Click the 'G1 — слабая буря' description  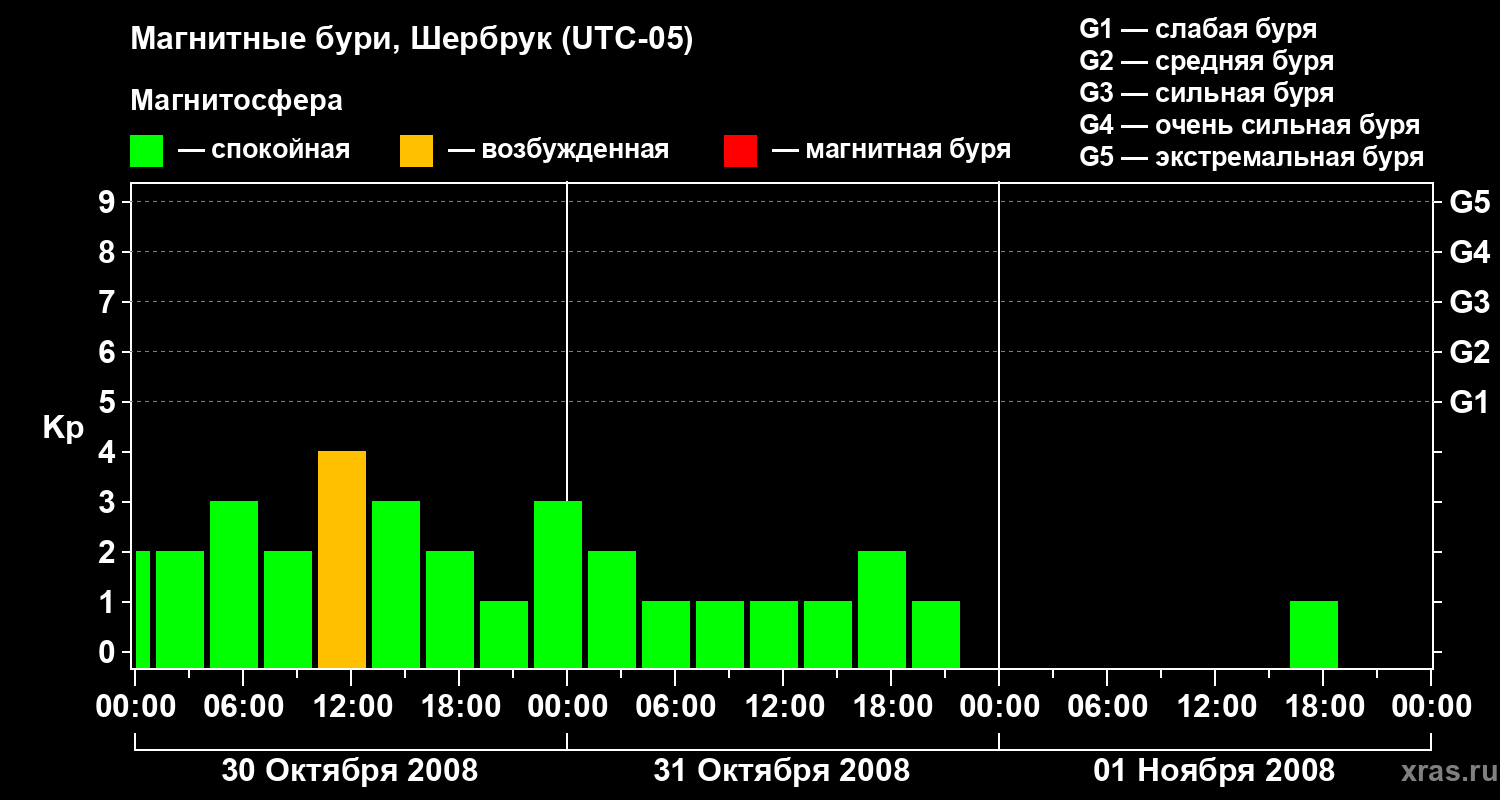point(1198,29)
